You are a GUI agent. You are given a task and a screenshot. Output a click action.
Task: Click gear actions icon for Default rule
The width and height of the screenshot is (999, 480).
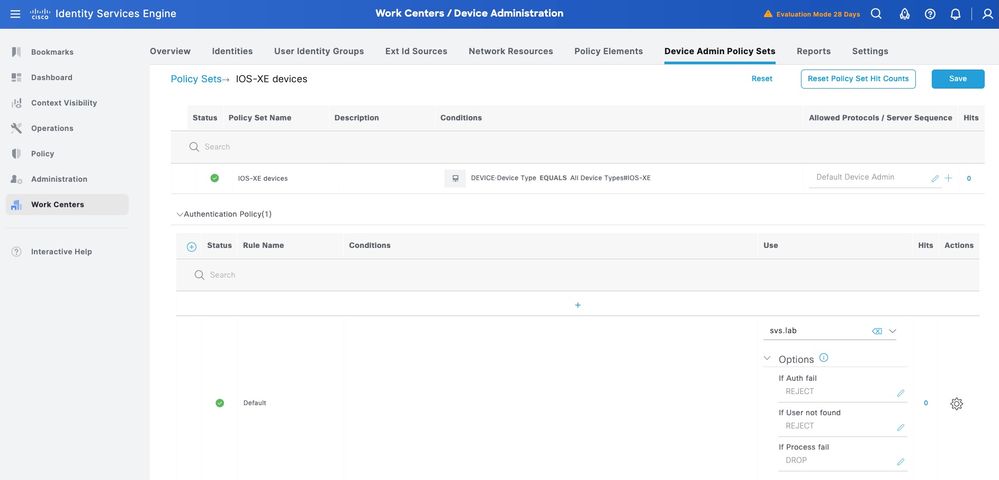[x=956, y=404]
